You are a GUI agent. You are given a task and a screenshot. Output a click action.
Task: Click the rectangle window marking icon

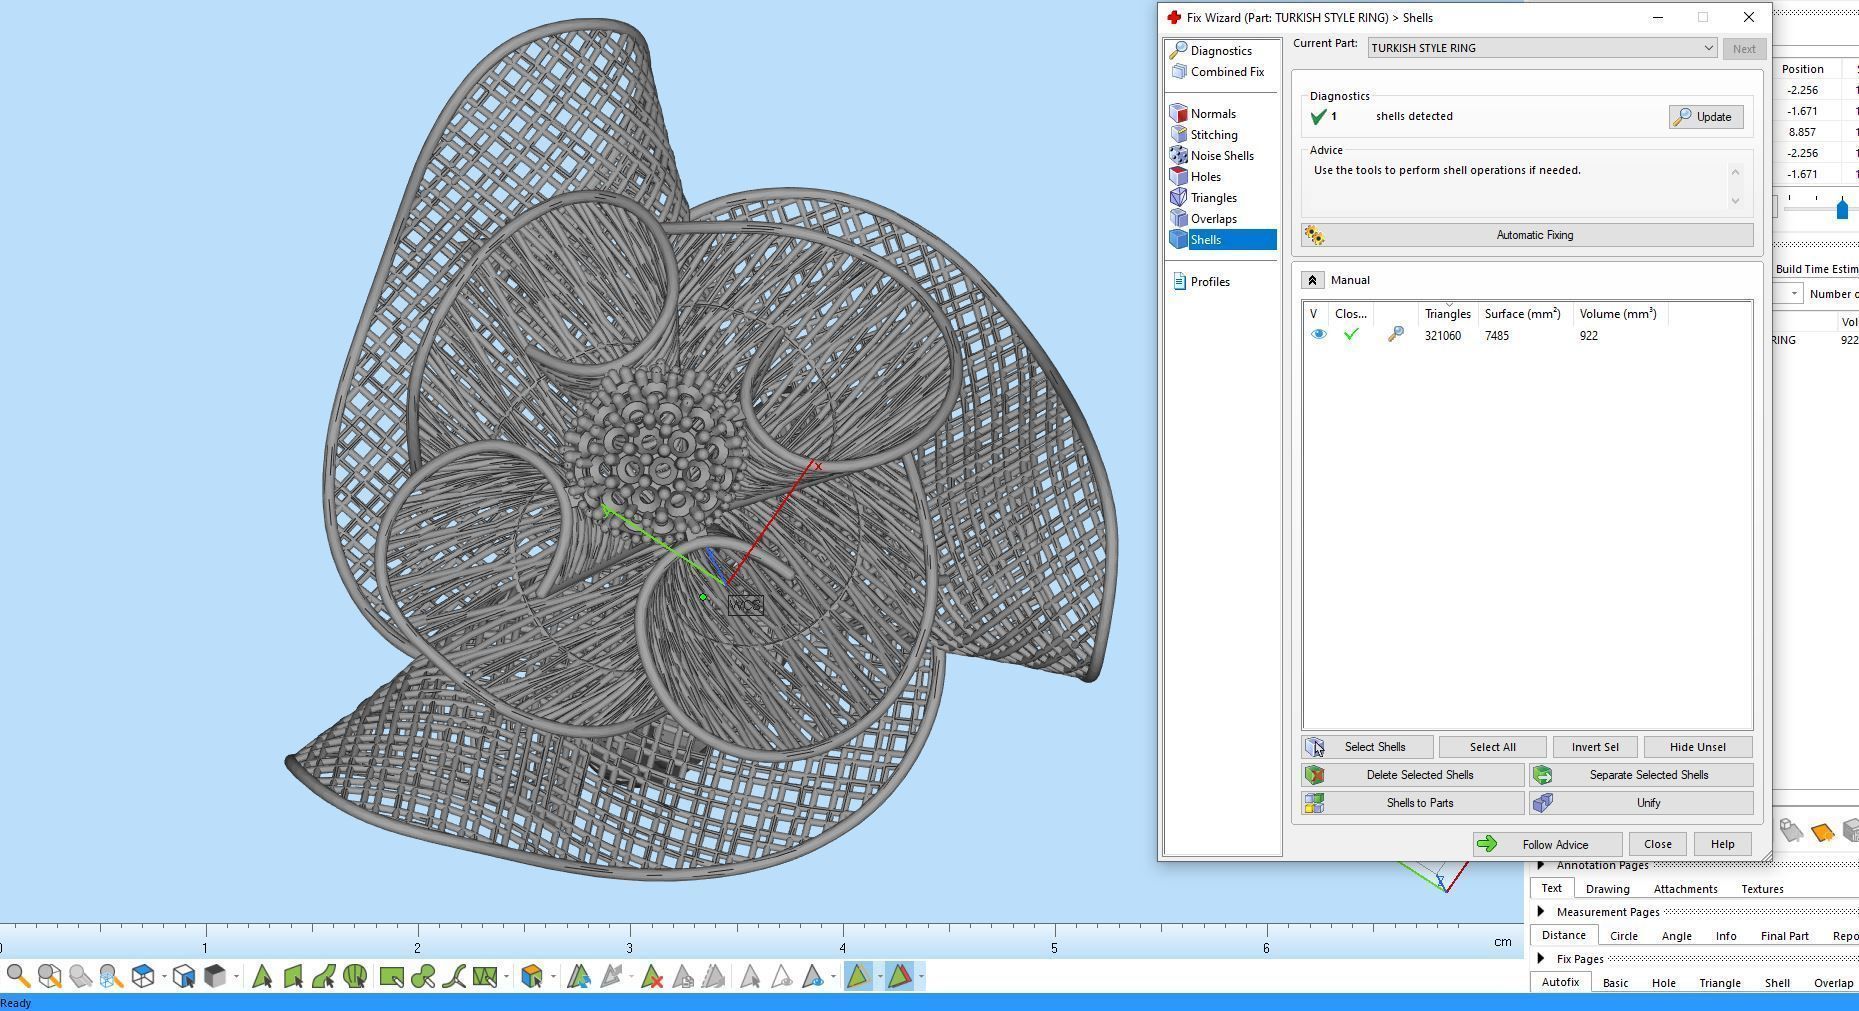391,976
